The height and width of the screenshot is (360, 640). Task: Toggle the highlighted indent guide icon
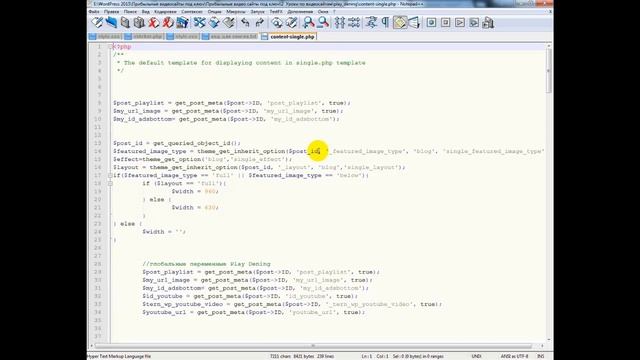point(400,23)
